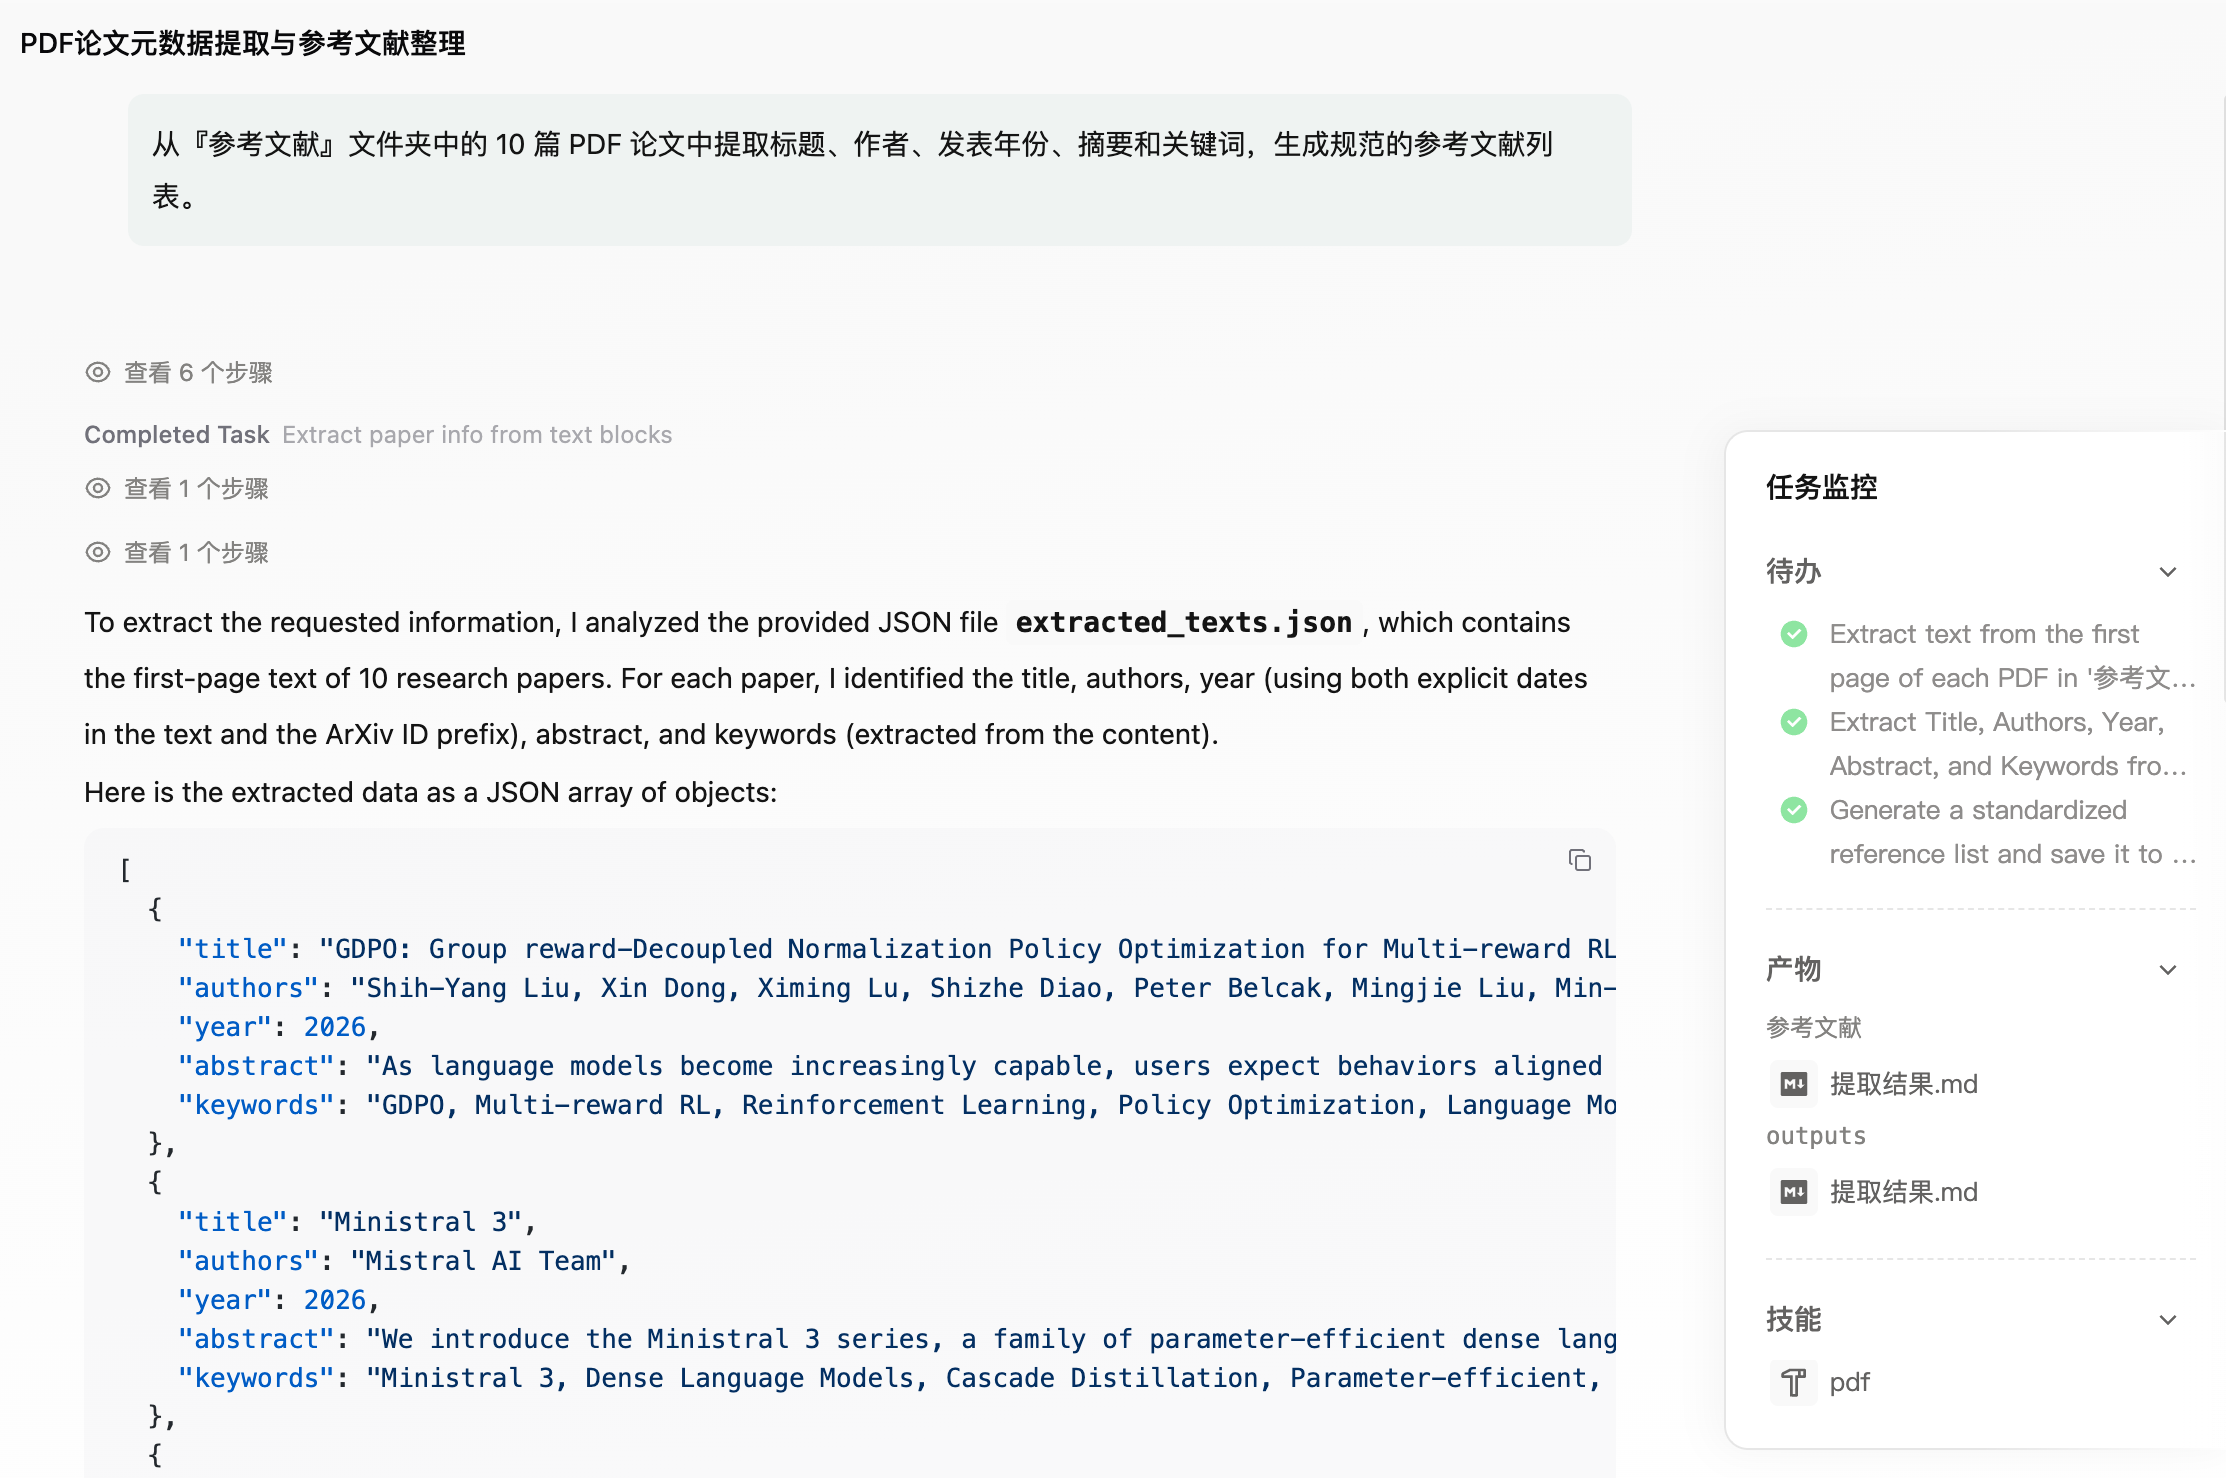Click the copy icon on the JSON code block
Screen dimensions: 2226x1478
(x=1580, y=861)
